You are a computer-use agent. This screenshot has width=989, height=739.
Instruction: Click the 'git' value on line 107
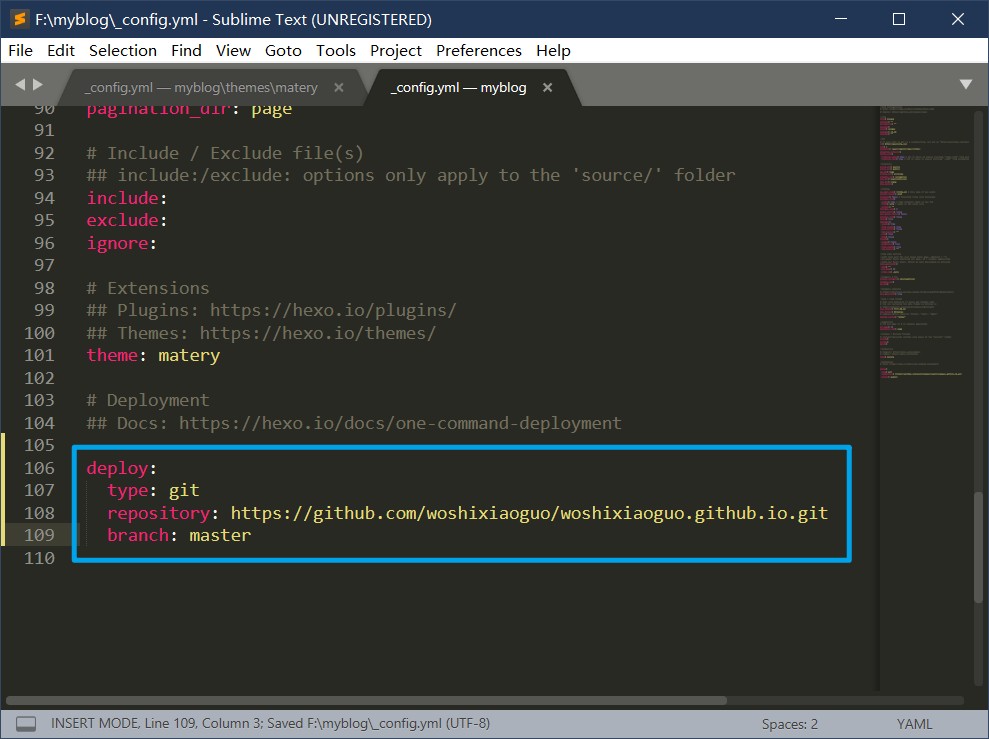[184, 490]
